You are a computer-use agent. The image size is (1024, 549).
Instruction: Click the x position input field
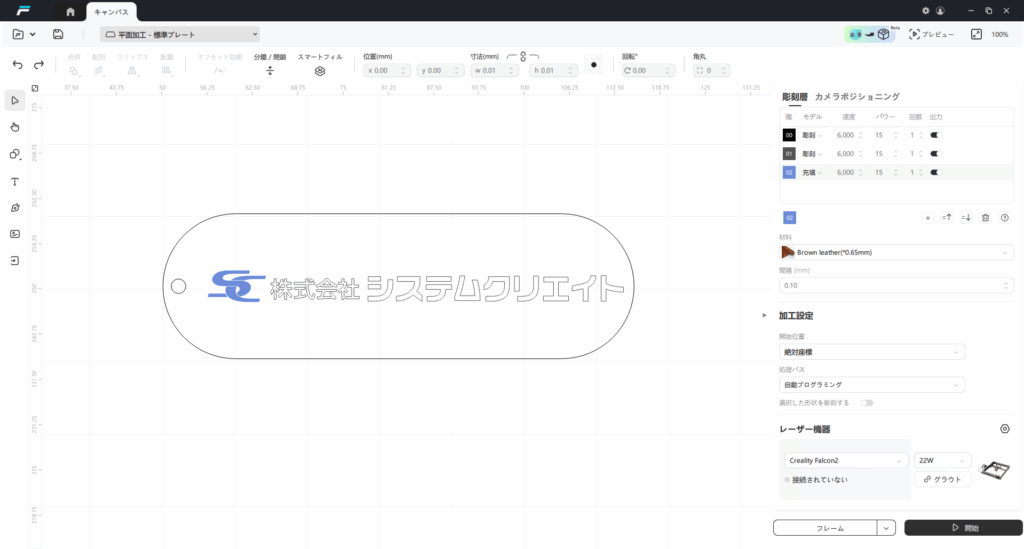click(x=387, y=71)
